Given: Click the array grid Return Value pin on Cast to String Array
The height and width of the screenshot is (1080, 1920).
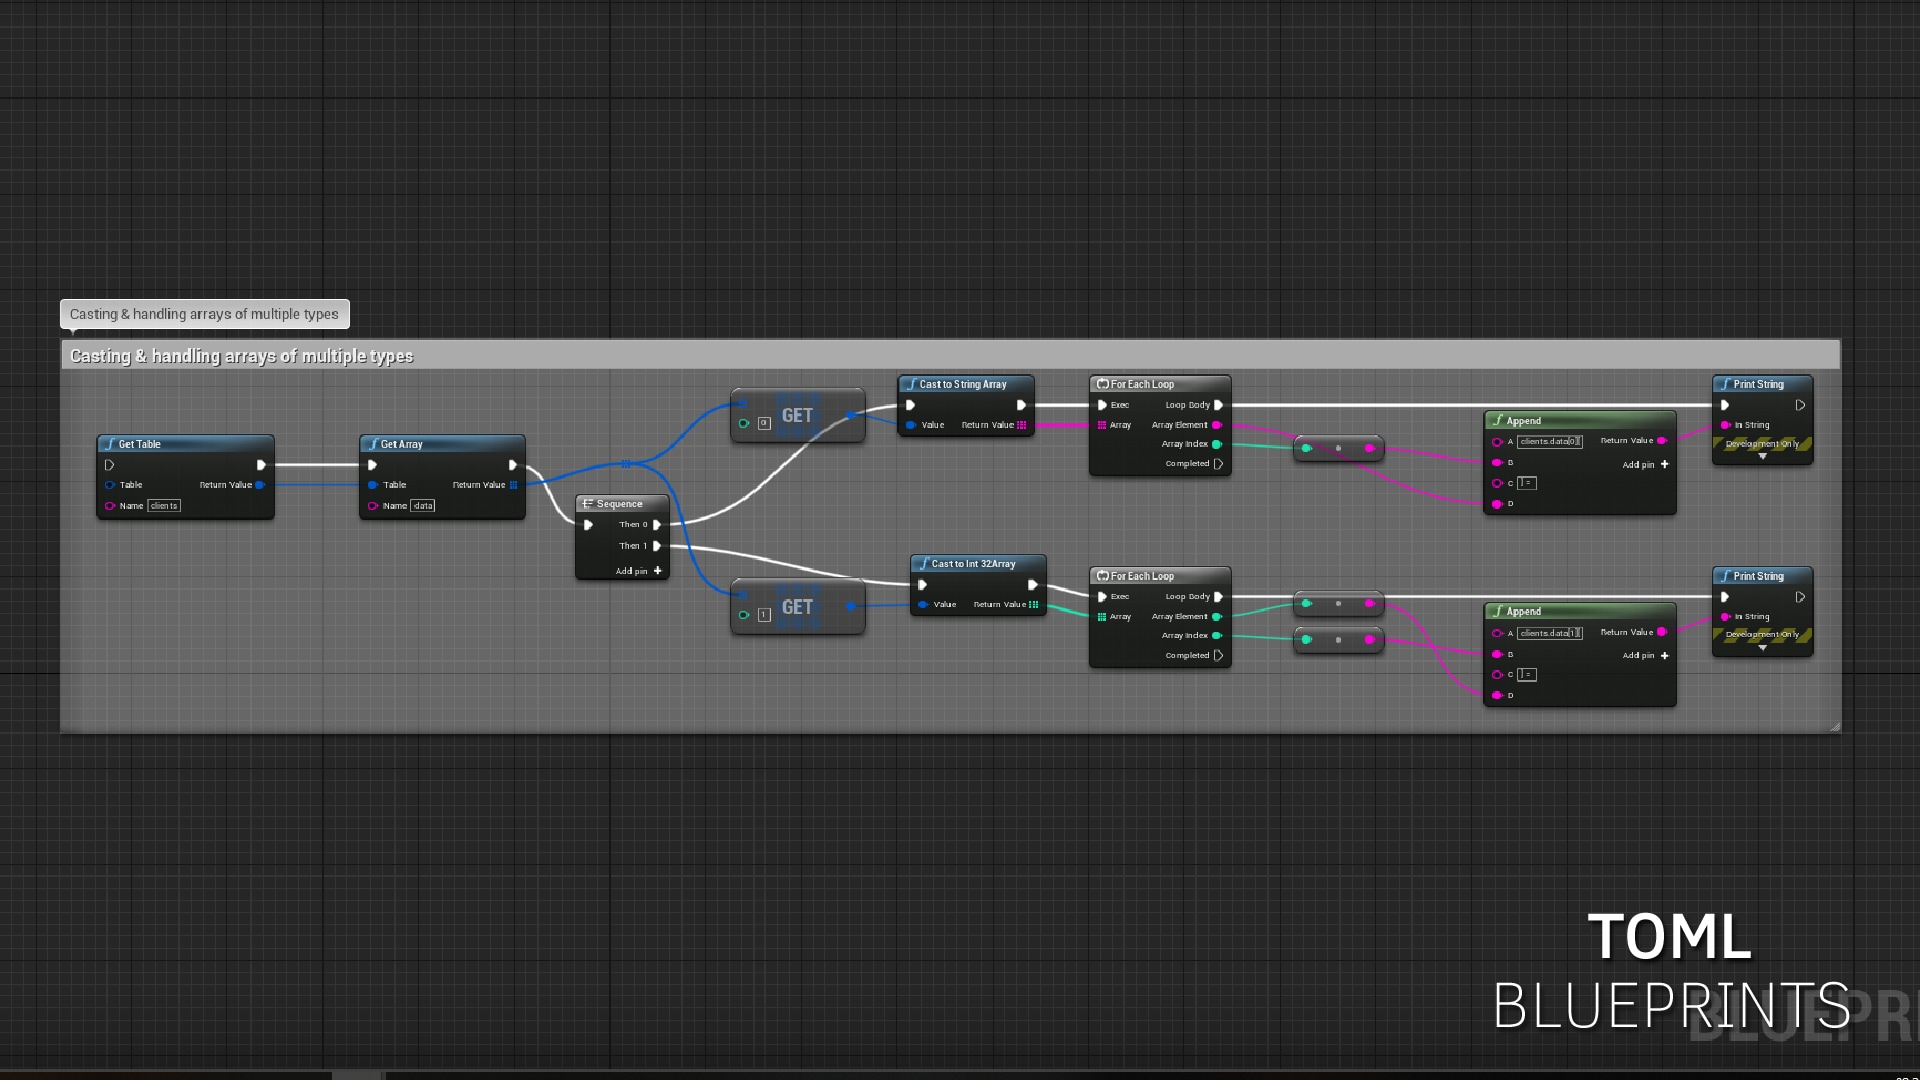Looking at the screenshot, I should (x=1020, y=425).
